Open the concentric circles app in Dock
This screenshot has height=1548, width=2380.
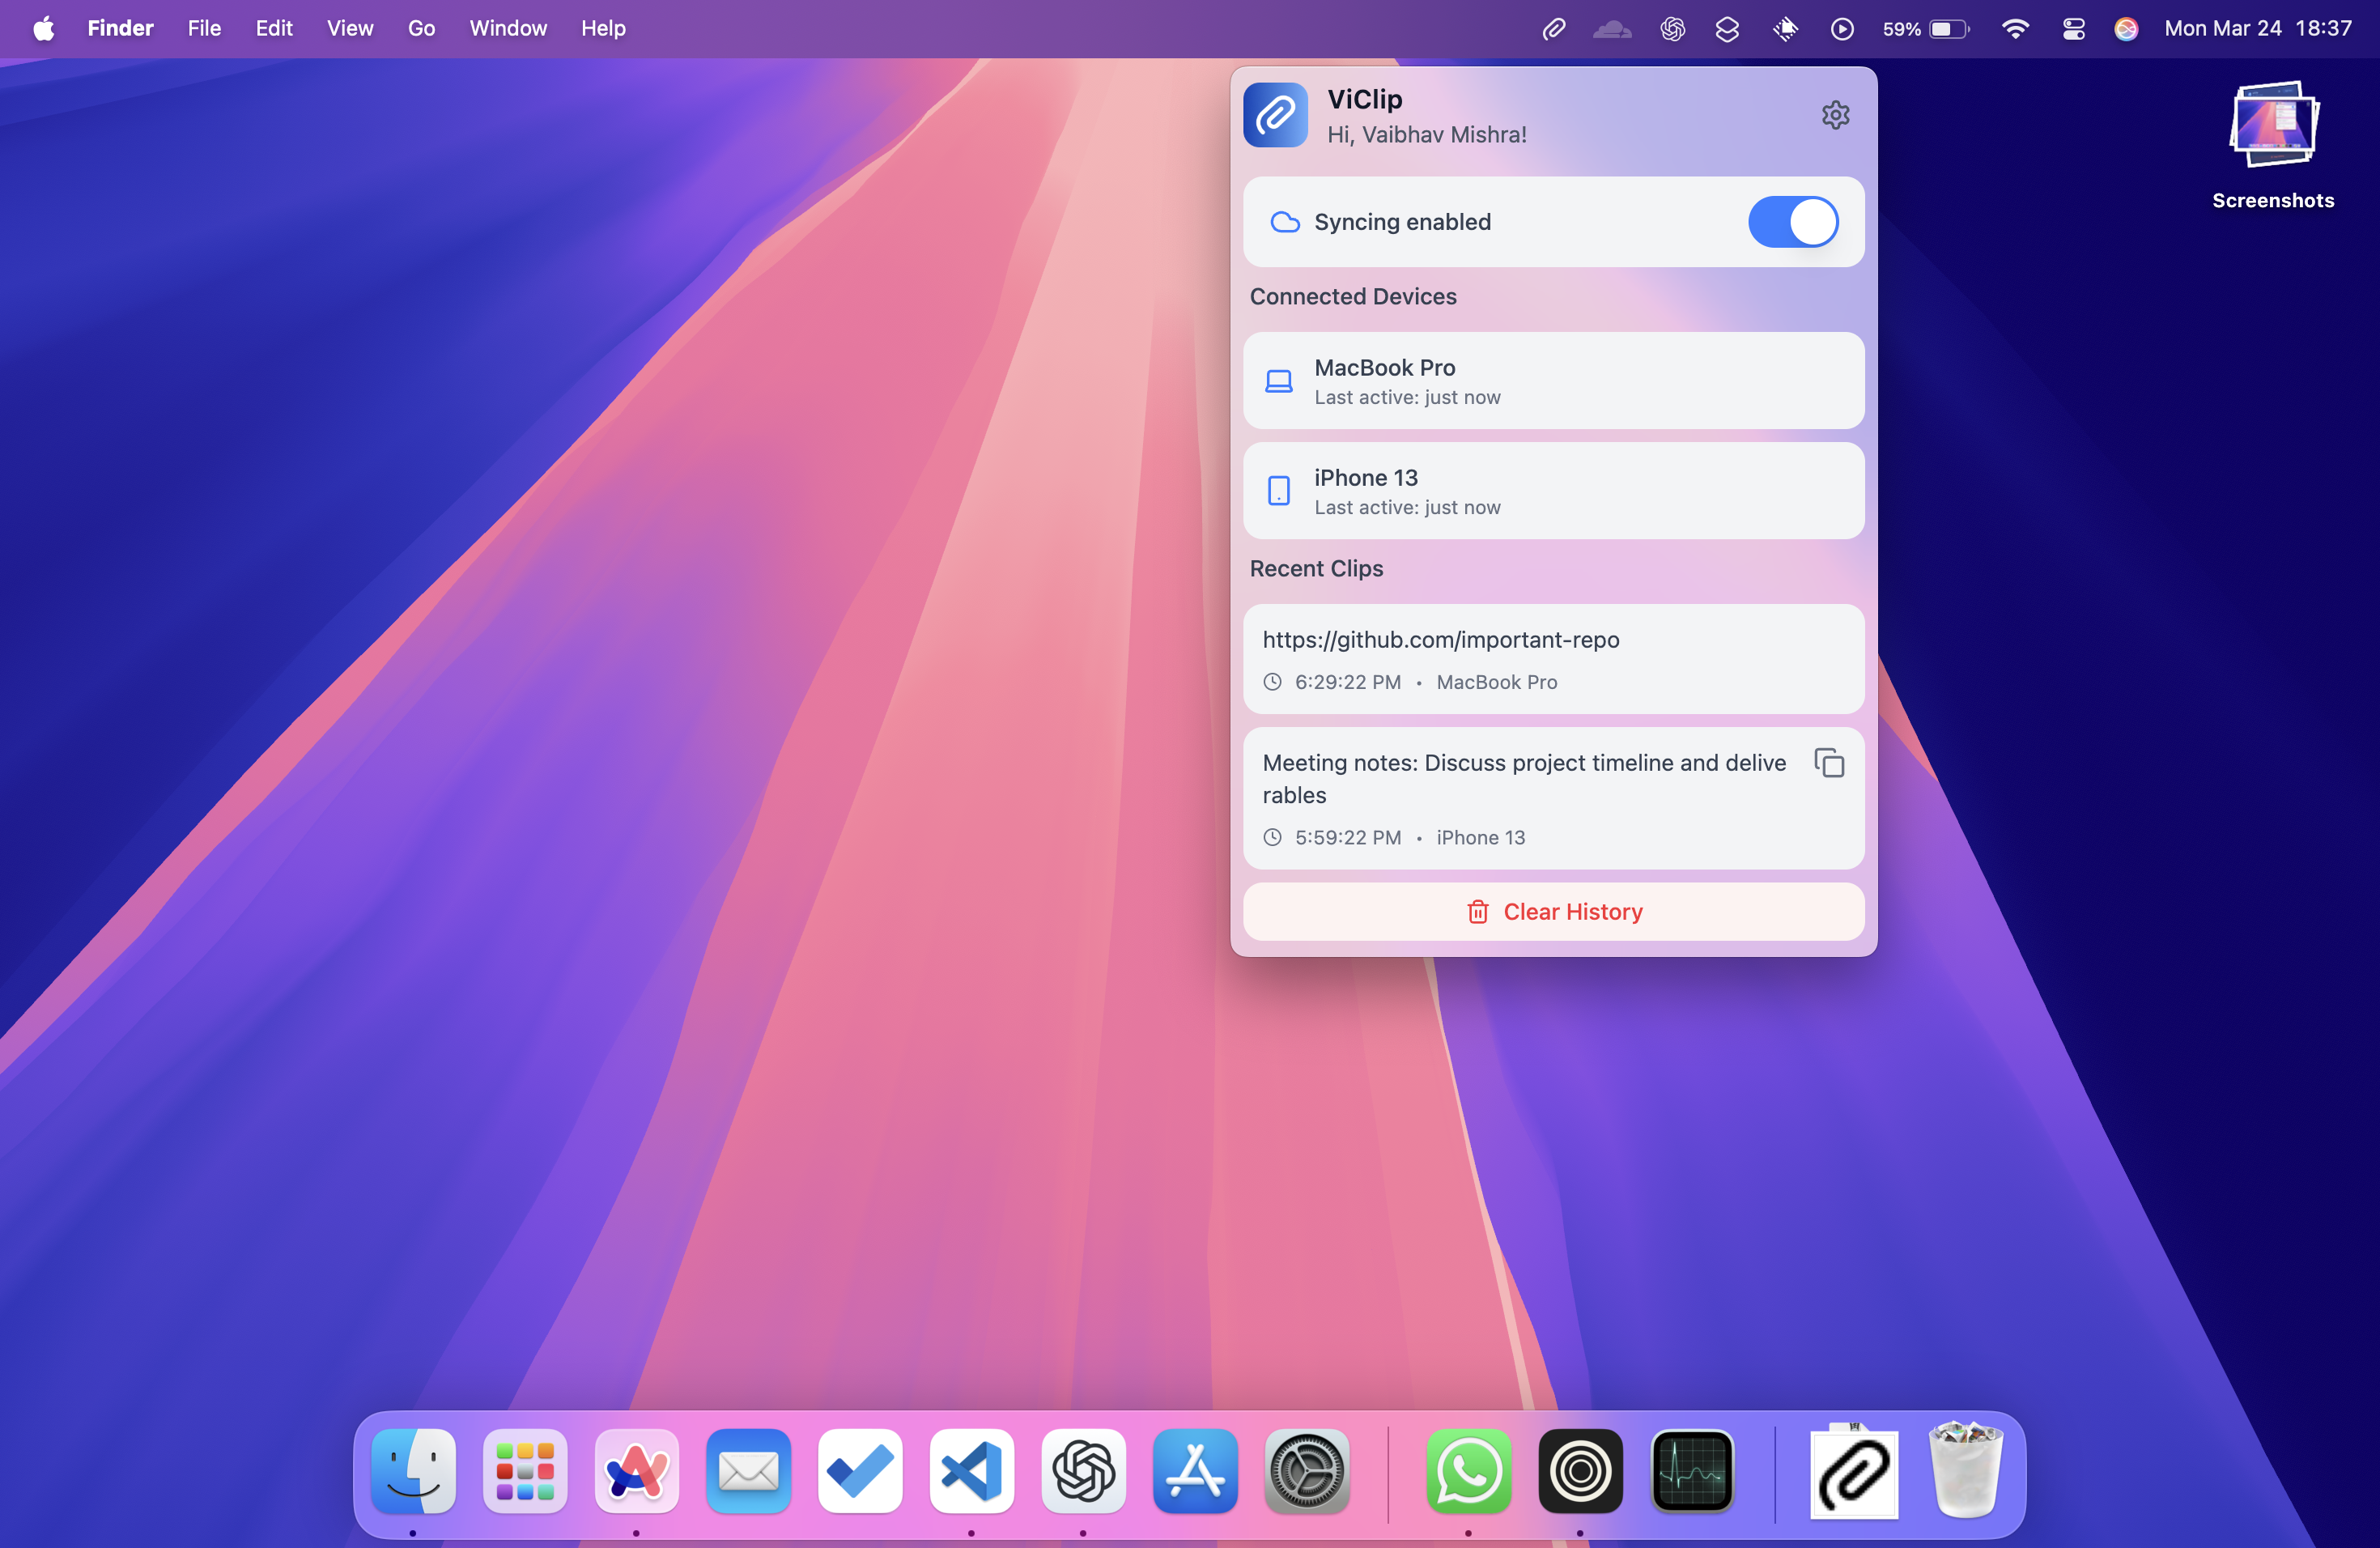coord(1580,1471)
